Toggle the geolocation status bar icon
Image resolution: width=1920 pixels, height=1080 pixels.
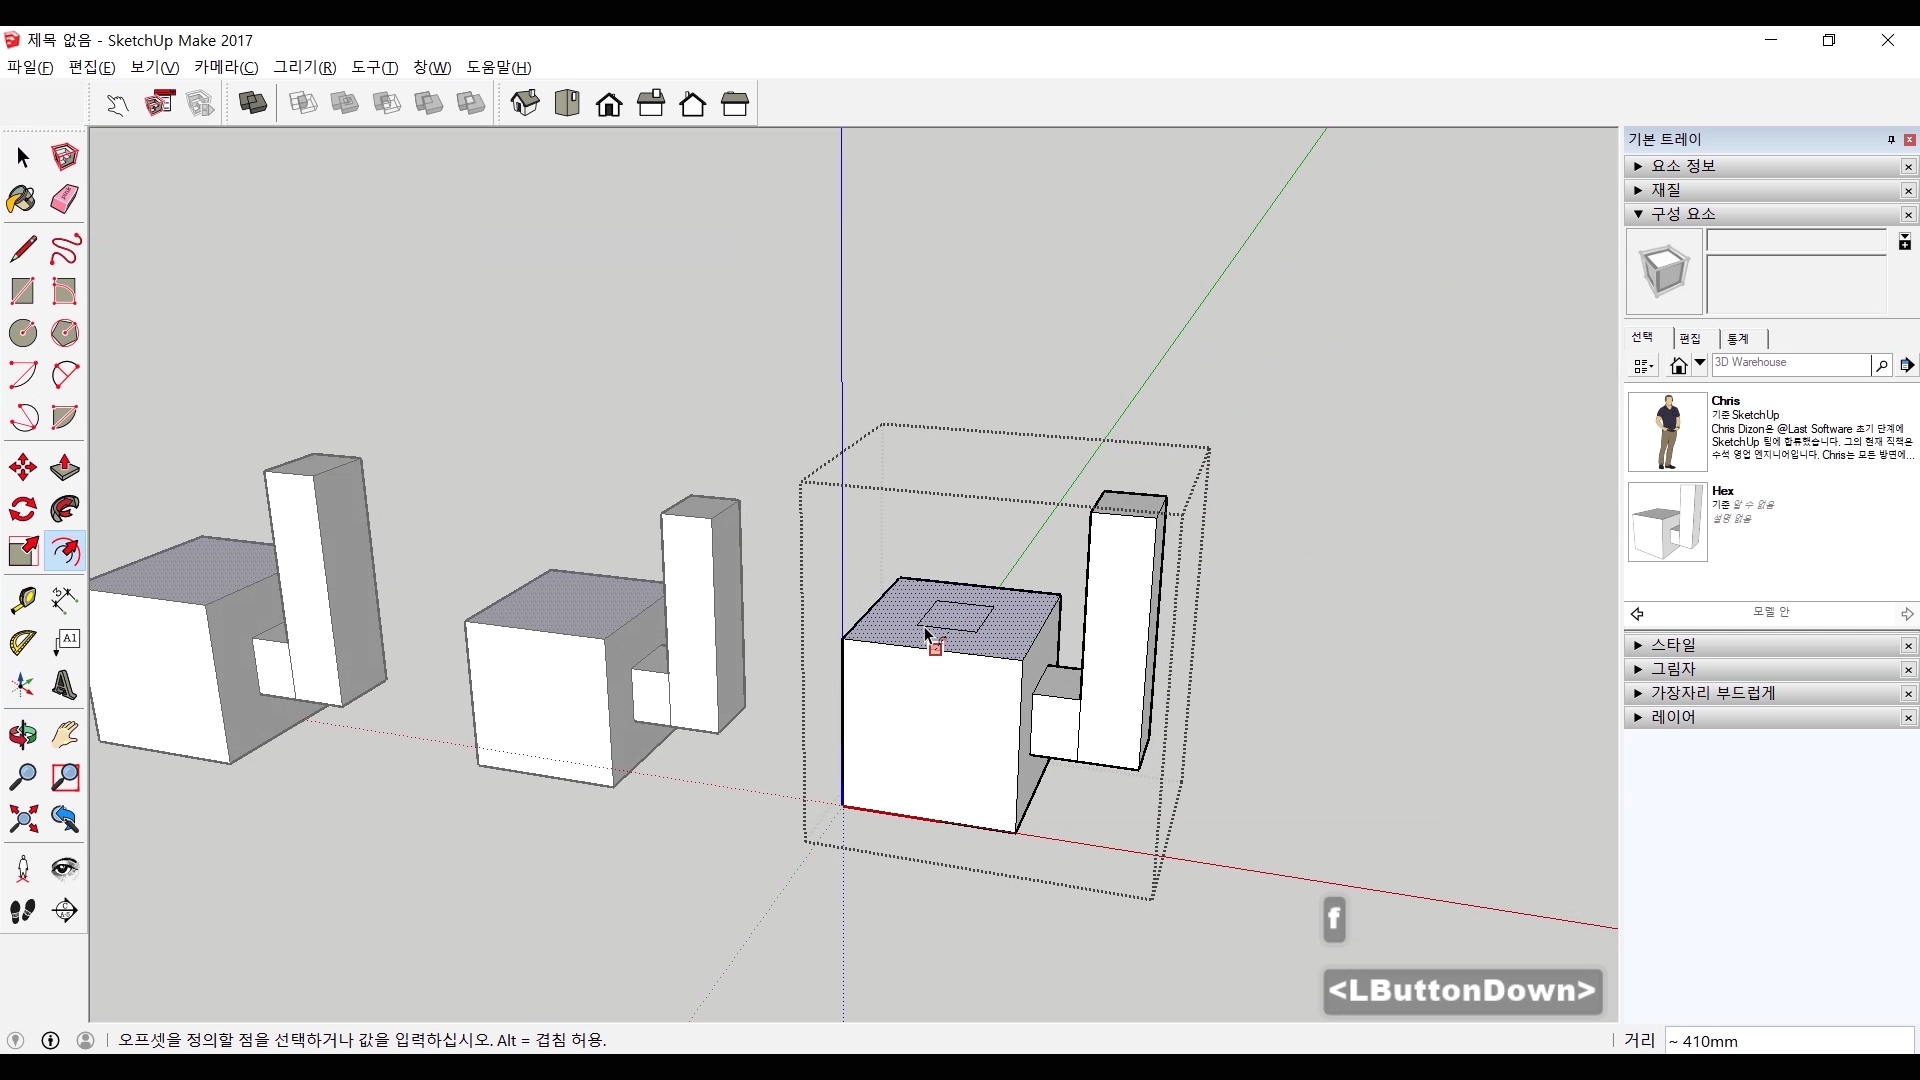point(15,1040)
